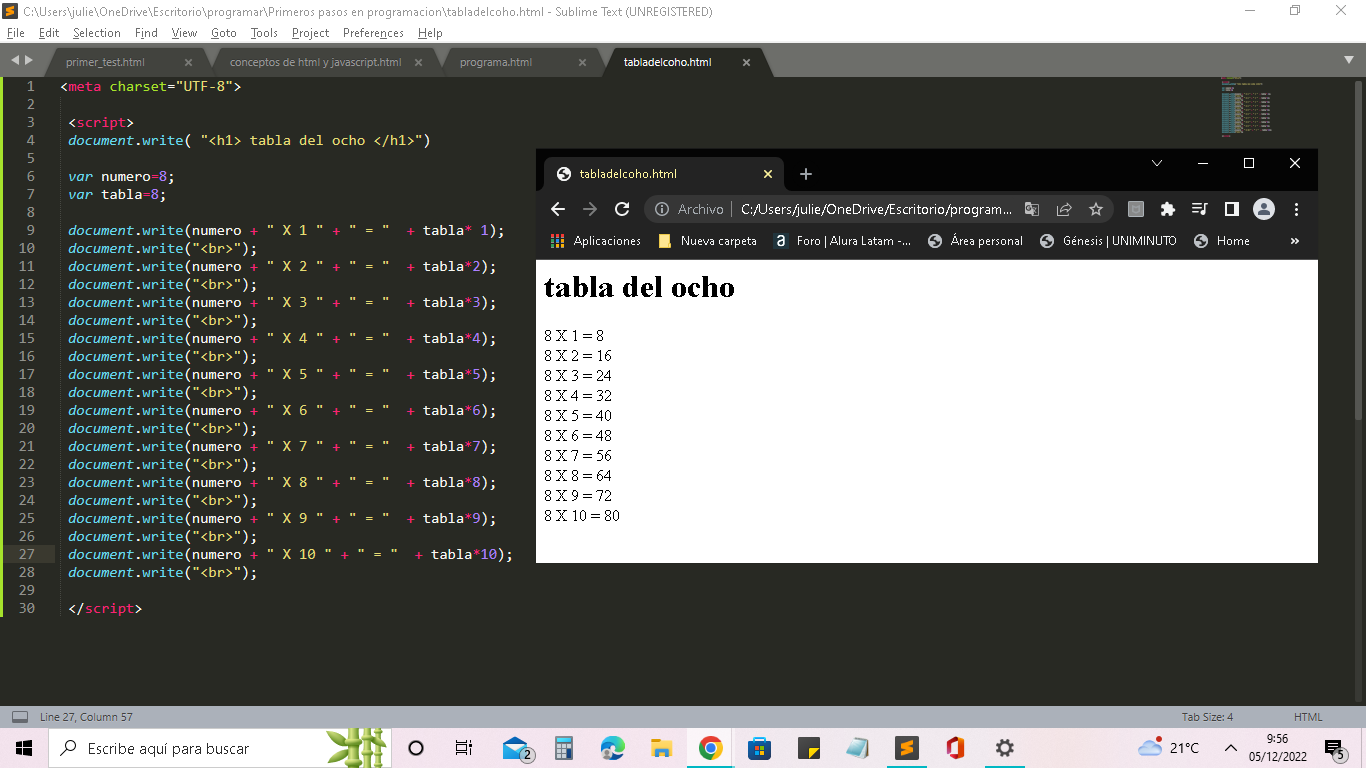Open the Chrome extensions puzzle icon
This screenshot has width=1366, height=768.
click(x=1167, y=209)
